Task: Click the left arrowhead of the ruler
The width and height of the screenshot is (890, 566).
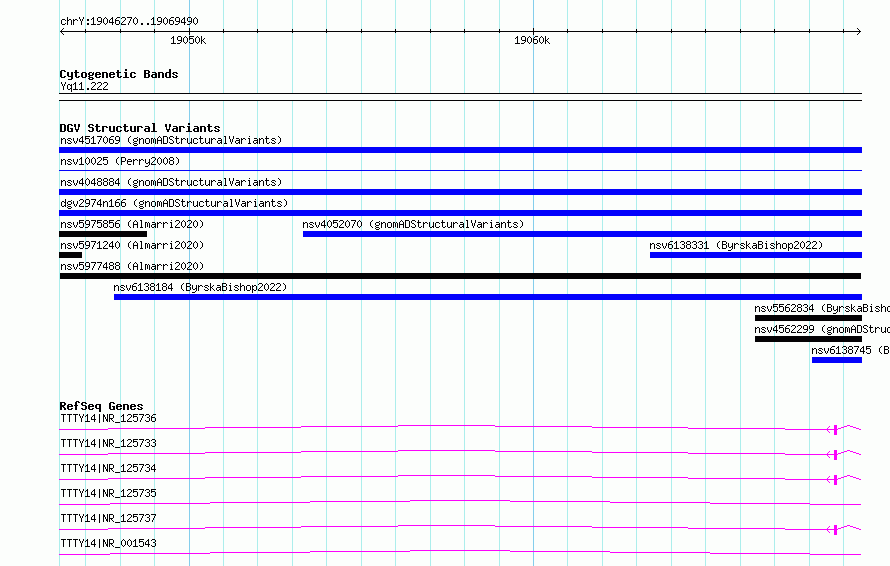Action: tap(62, 31)
